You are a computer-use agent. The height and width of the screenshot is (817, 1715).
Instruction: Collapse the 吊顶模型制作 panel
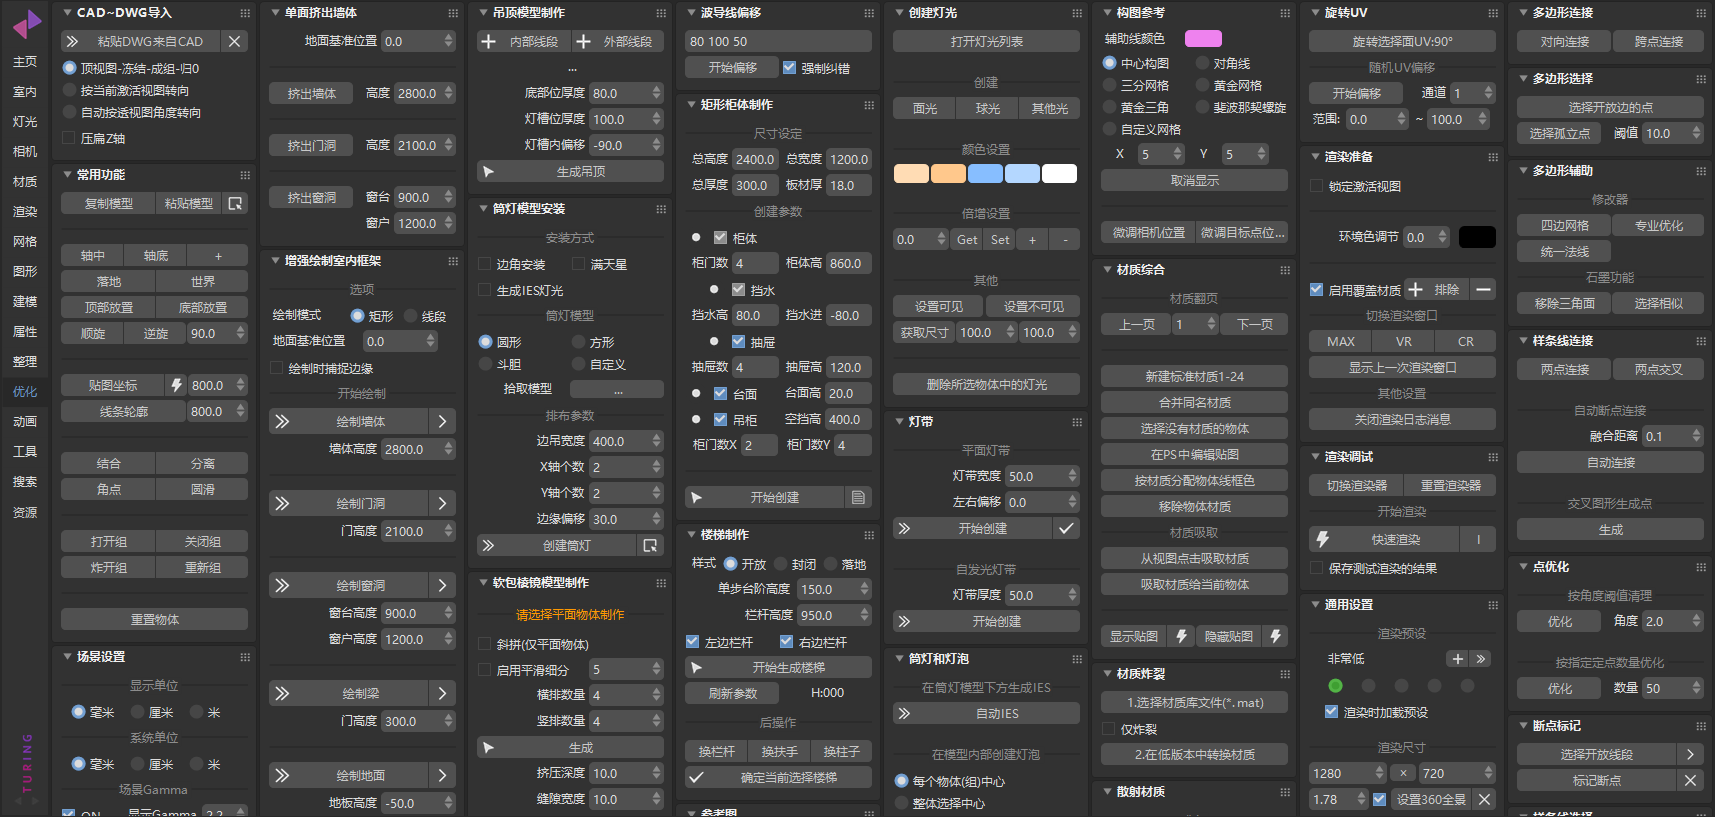483,13
